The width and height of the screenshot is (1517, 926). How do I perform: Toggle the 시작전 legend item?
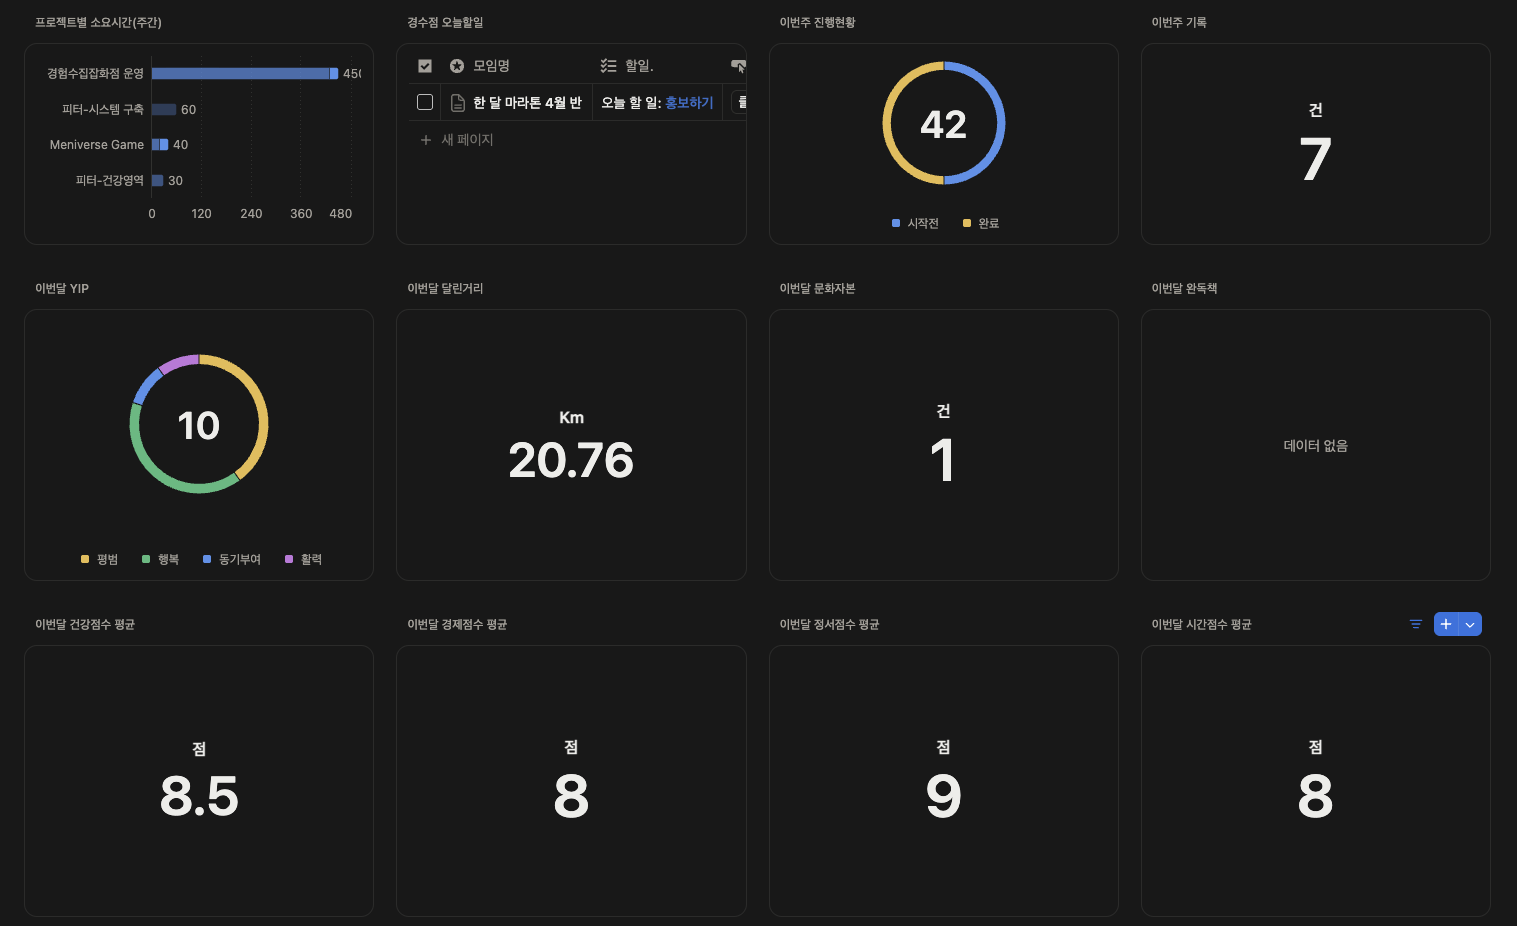[x=915, y=224]
